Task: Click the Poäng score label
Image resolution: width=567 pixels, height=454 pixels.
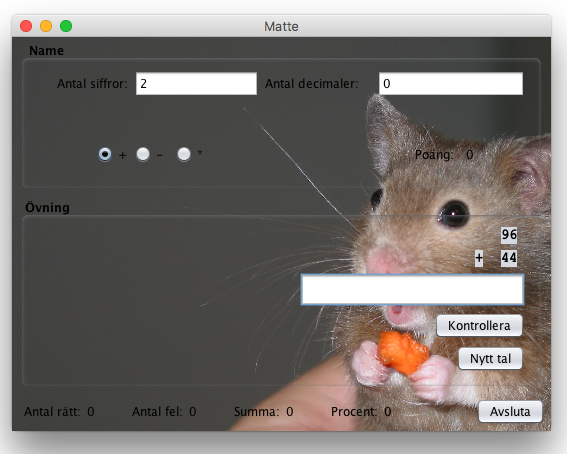Action: 434,155
